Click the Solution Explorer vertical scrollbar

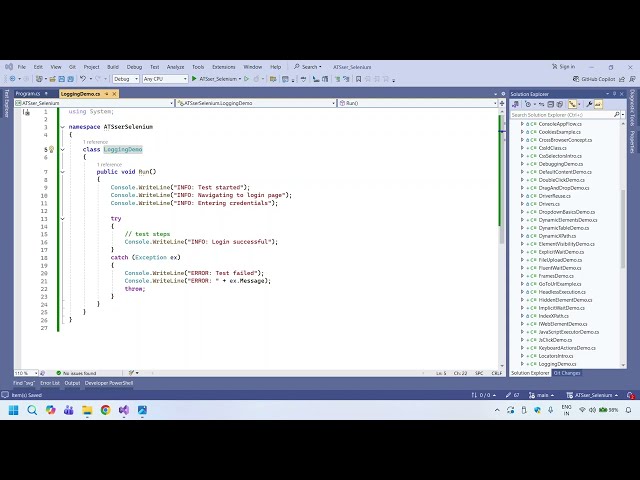pyautogui.click(x=623, y=229)
